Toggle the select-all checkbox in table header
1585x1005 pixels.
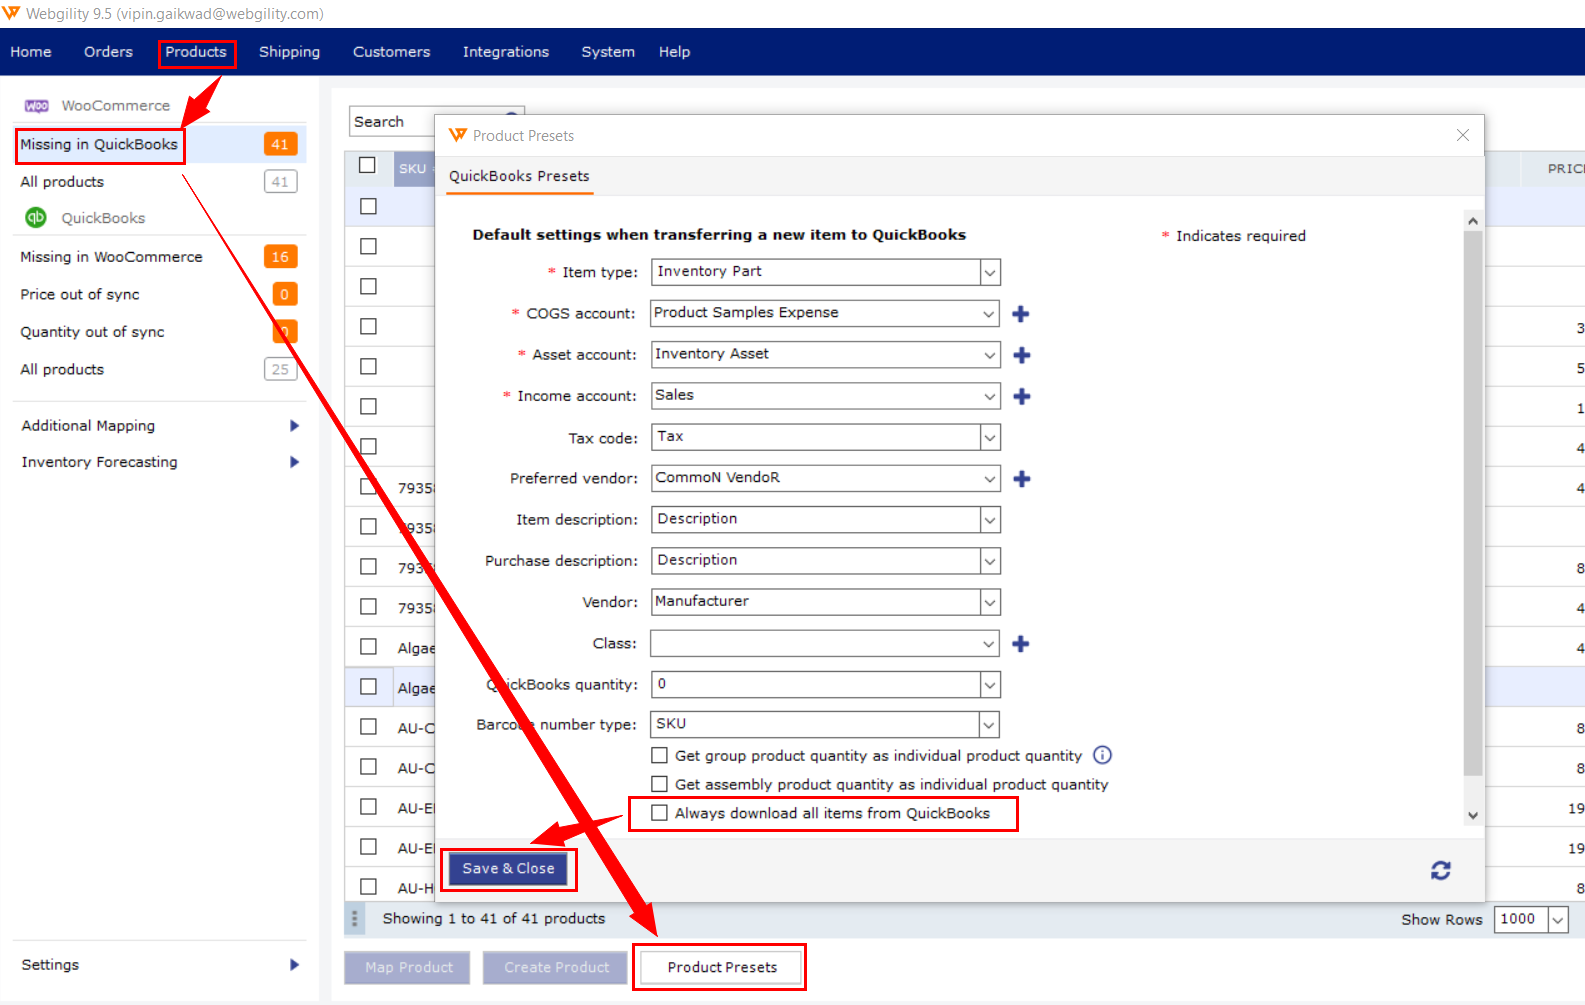coord(367,165)
